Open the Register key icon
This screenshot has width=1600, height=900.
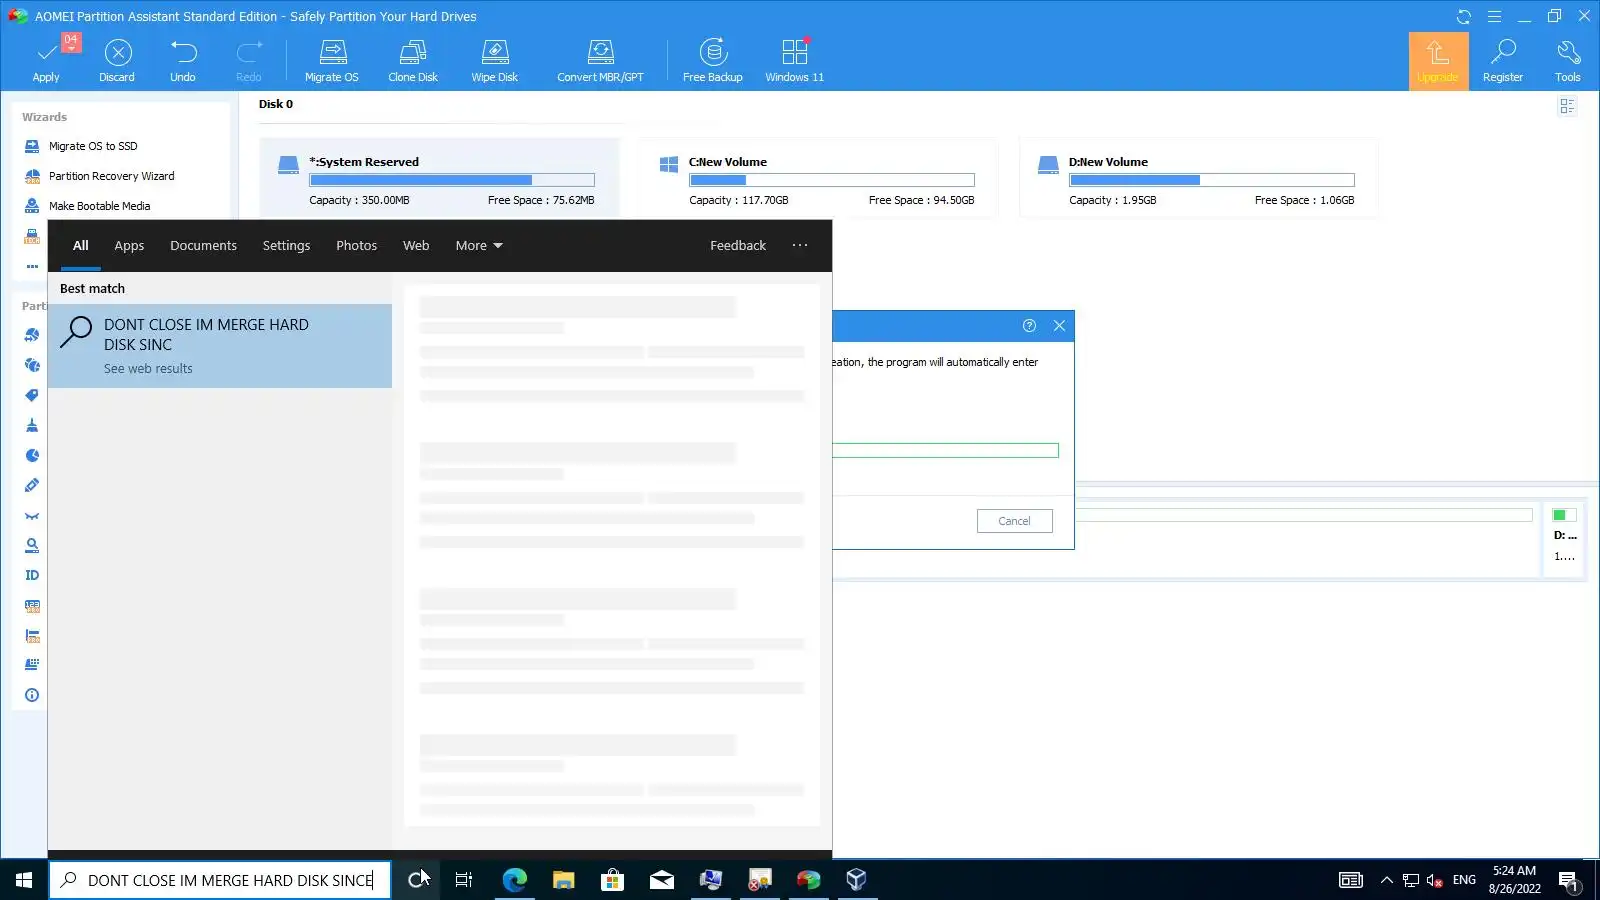pyautogui.click(x=1503, y=61)
